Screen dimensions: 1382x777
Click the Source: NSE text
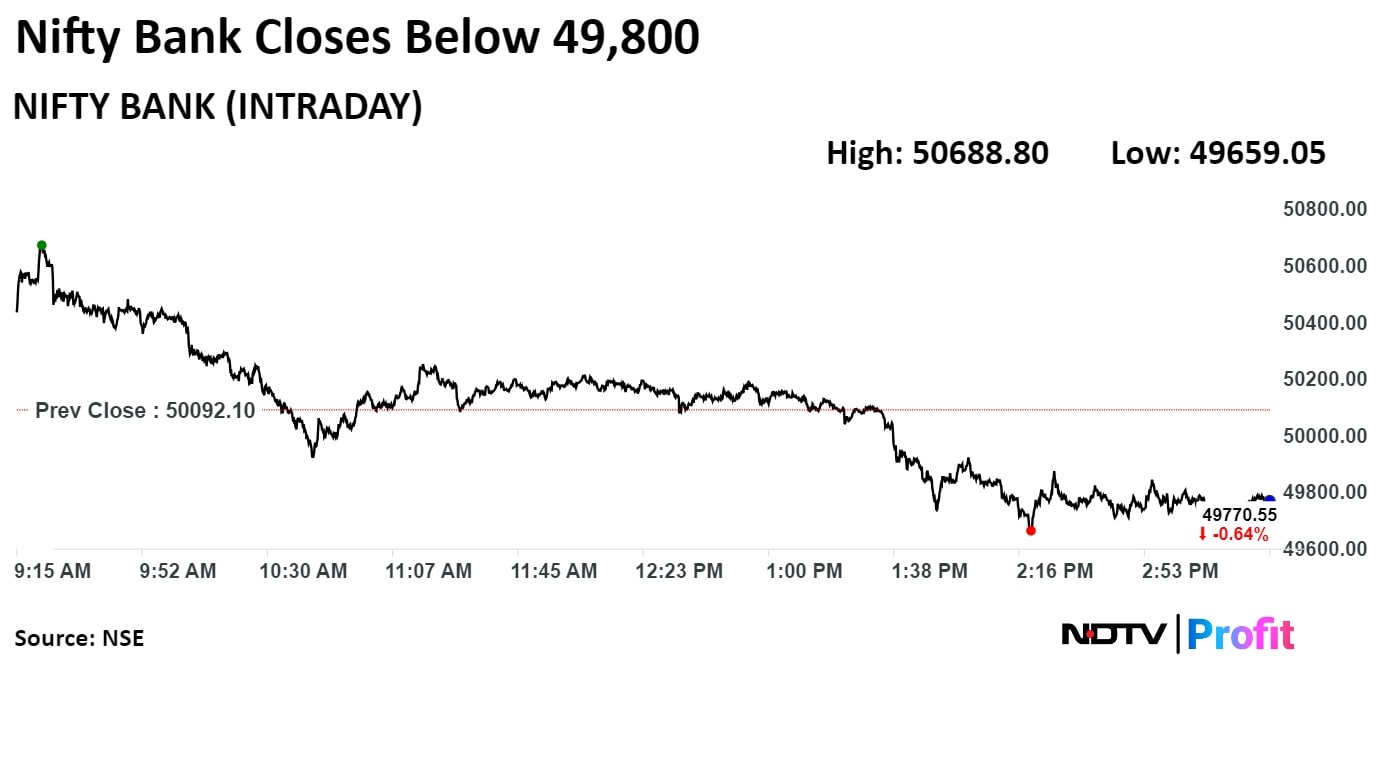coord(79,638)
